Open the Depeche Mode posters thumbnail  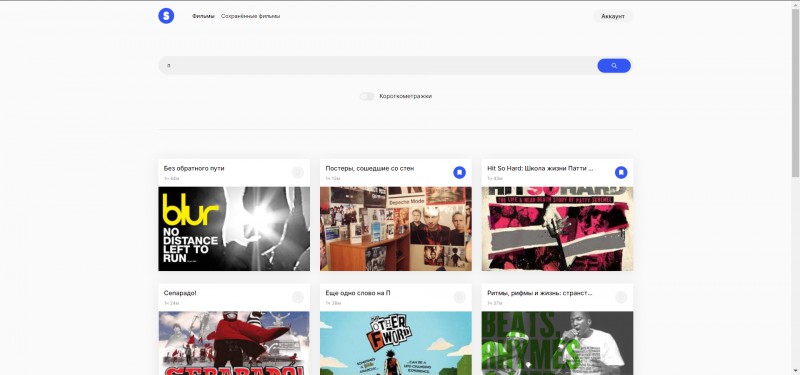395,229
